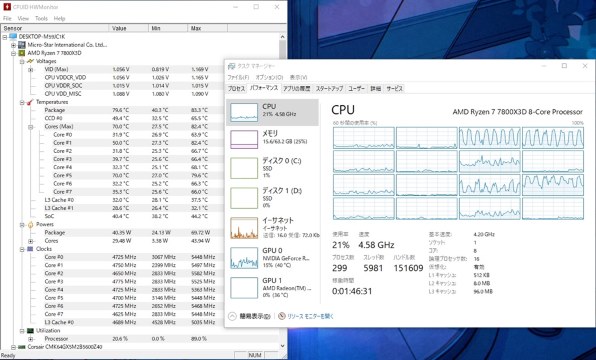Collapse the DESKTOP root tree node
596x360 pixels.
coord(5,37)
